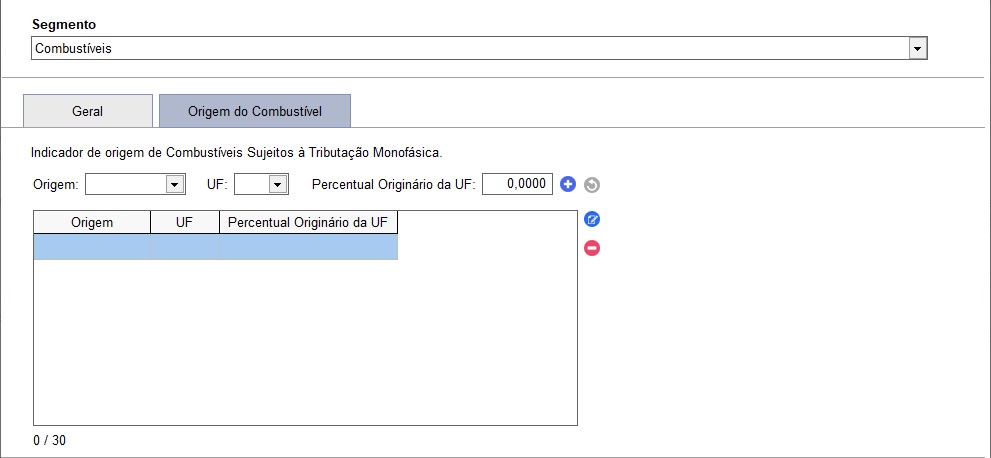This screenshot has width=991, height=458.
Task: Click the Combustíveis text in Segmento field
Action: [73, 49]
